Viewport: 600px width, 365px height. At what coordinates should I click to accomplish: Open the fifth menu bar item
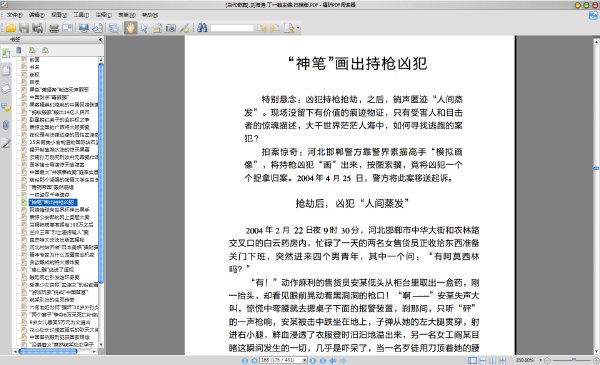[x=103, y=15]
